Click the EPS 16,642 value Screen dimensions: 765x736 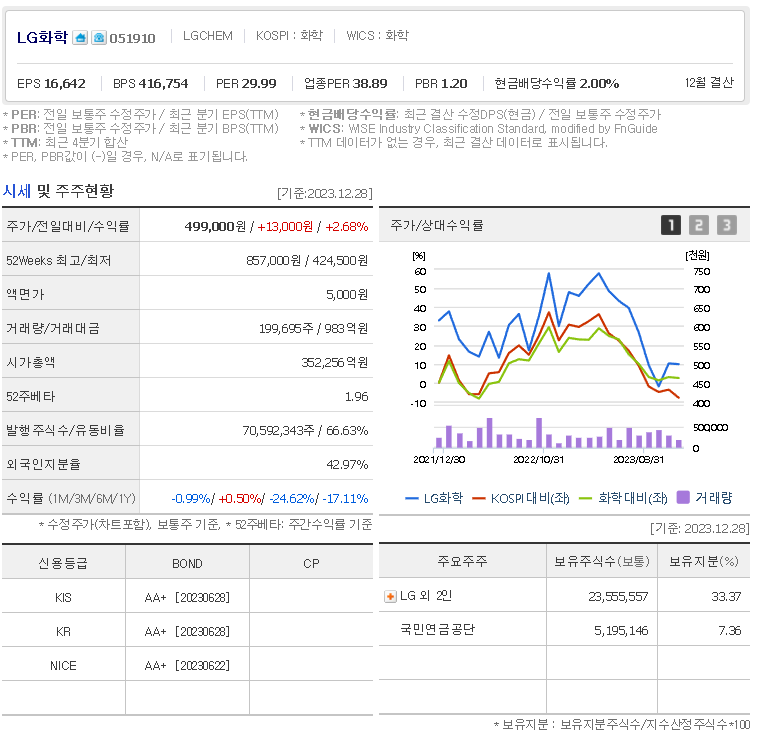pyautogui.click(x=51, y=84)
